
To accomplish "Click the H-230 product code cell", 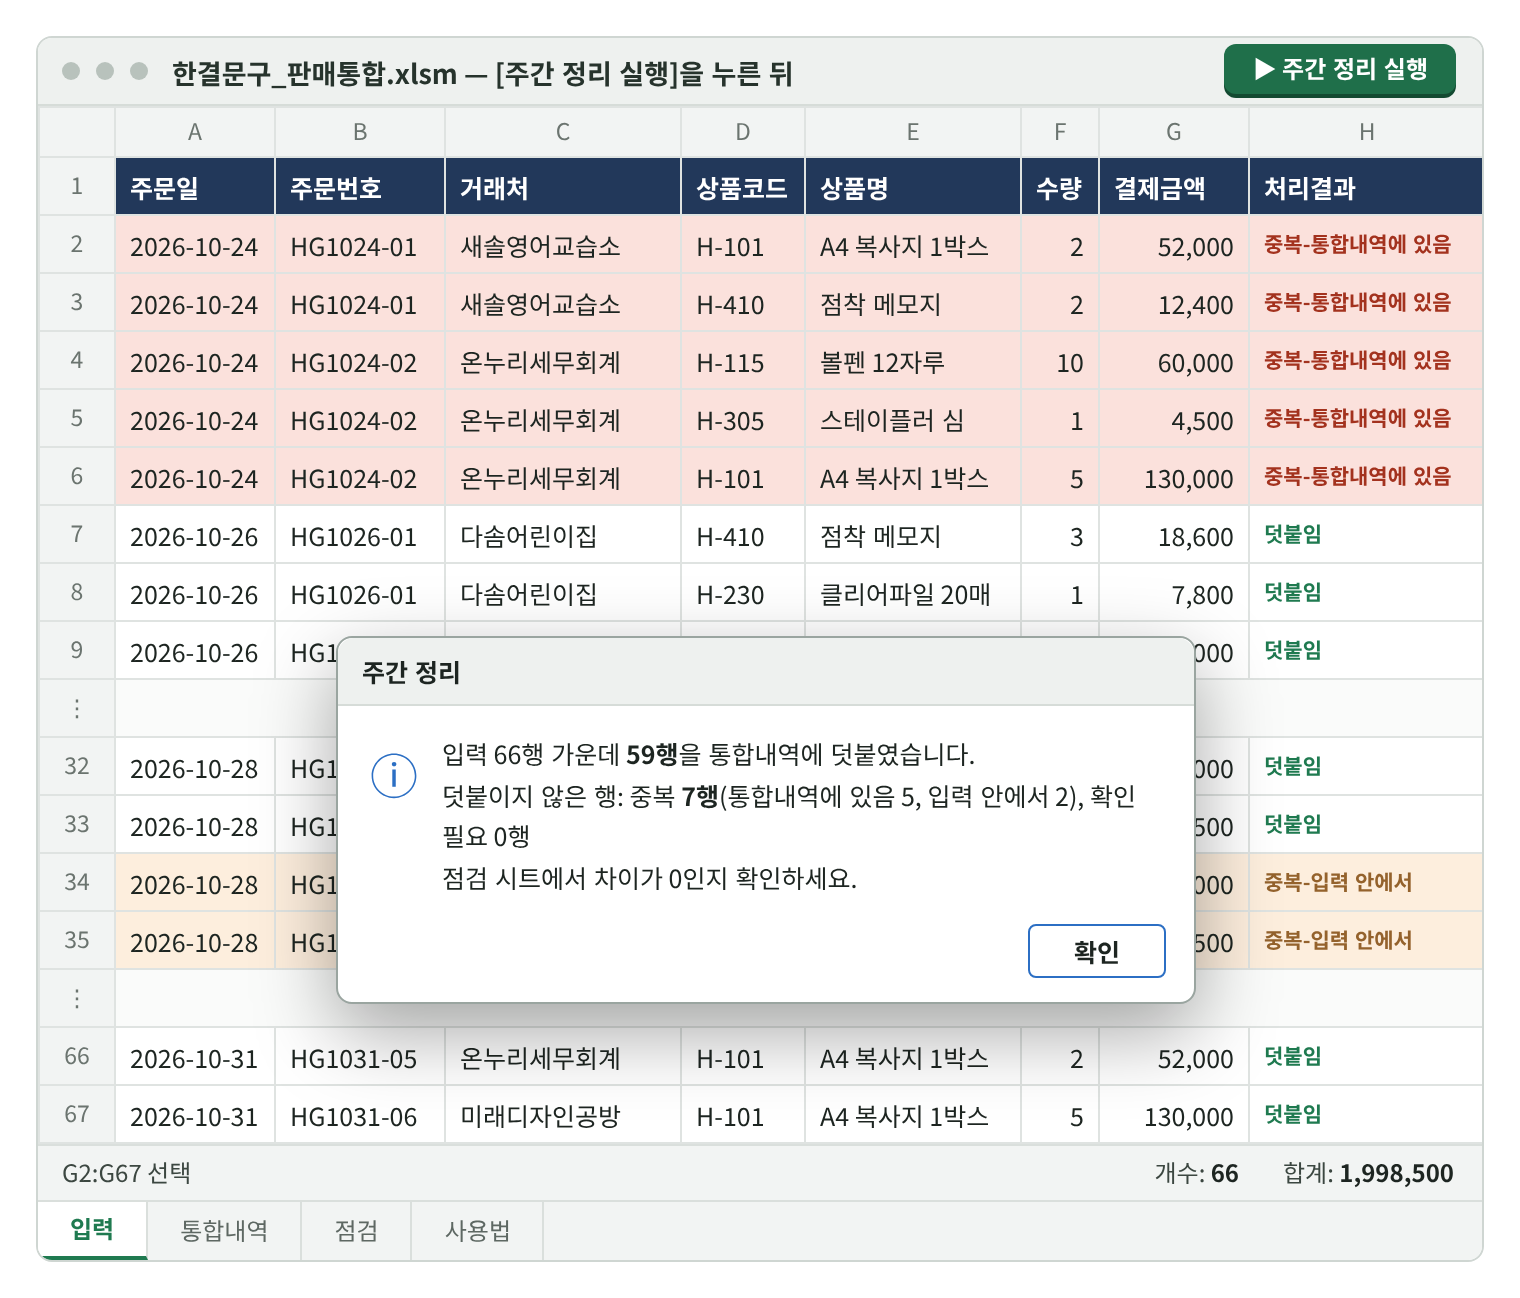I will click(743, 593).
